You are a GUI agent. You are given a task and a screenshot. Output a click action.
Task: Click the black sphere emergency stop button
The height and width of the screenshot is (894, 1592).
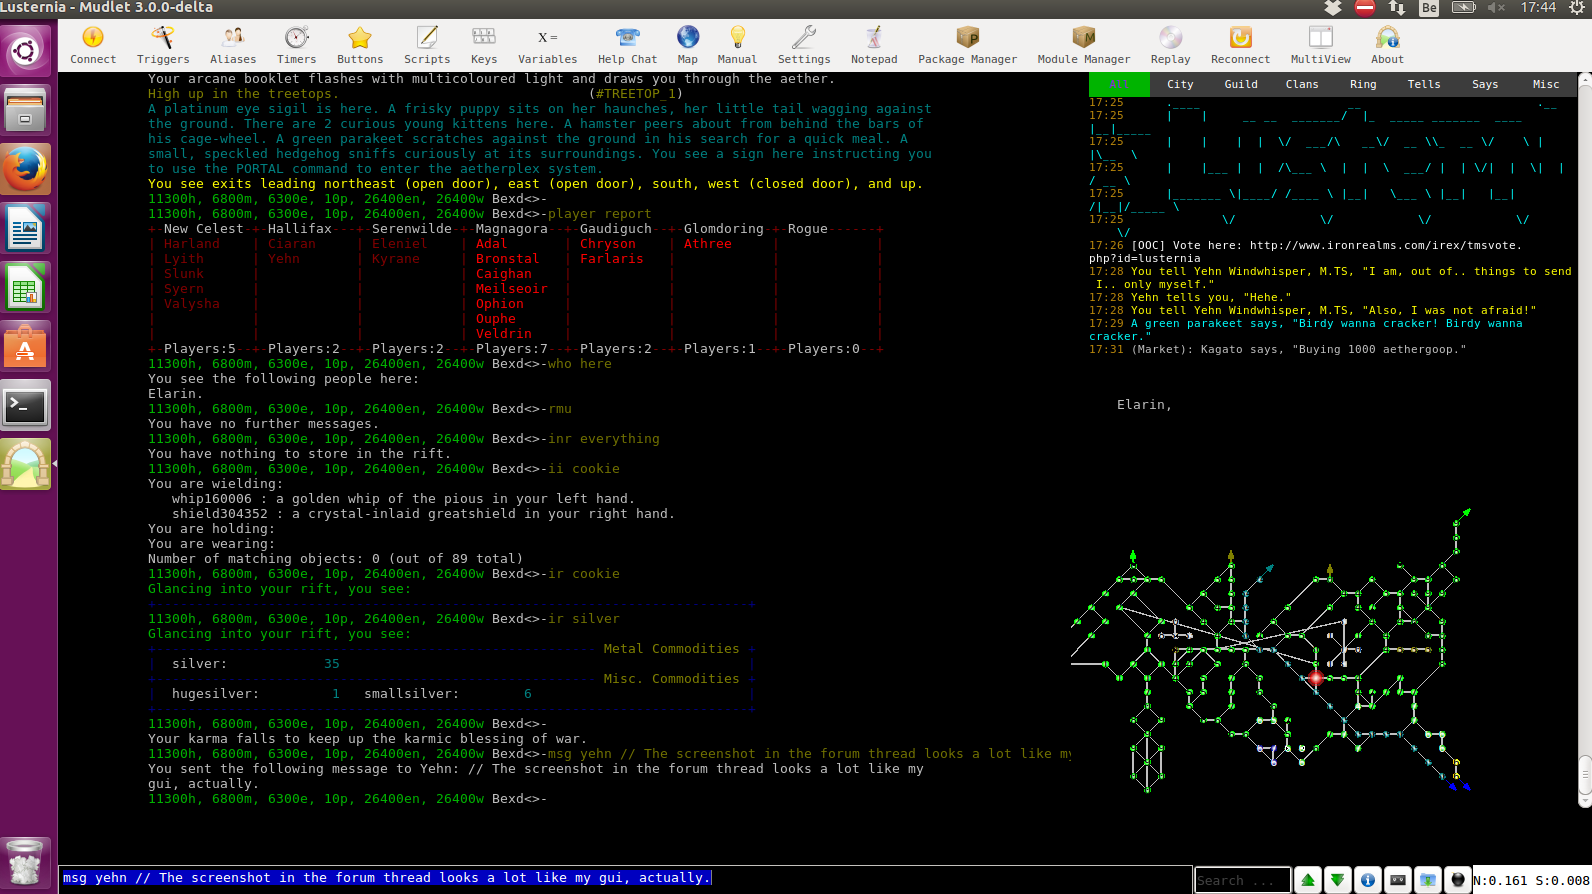(x=1458, y=880)
